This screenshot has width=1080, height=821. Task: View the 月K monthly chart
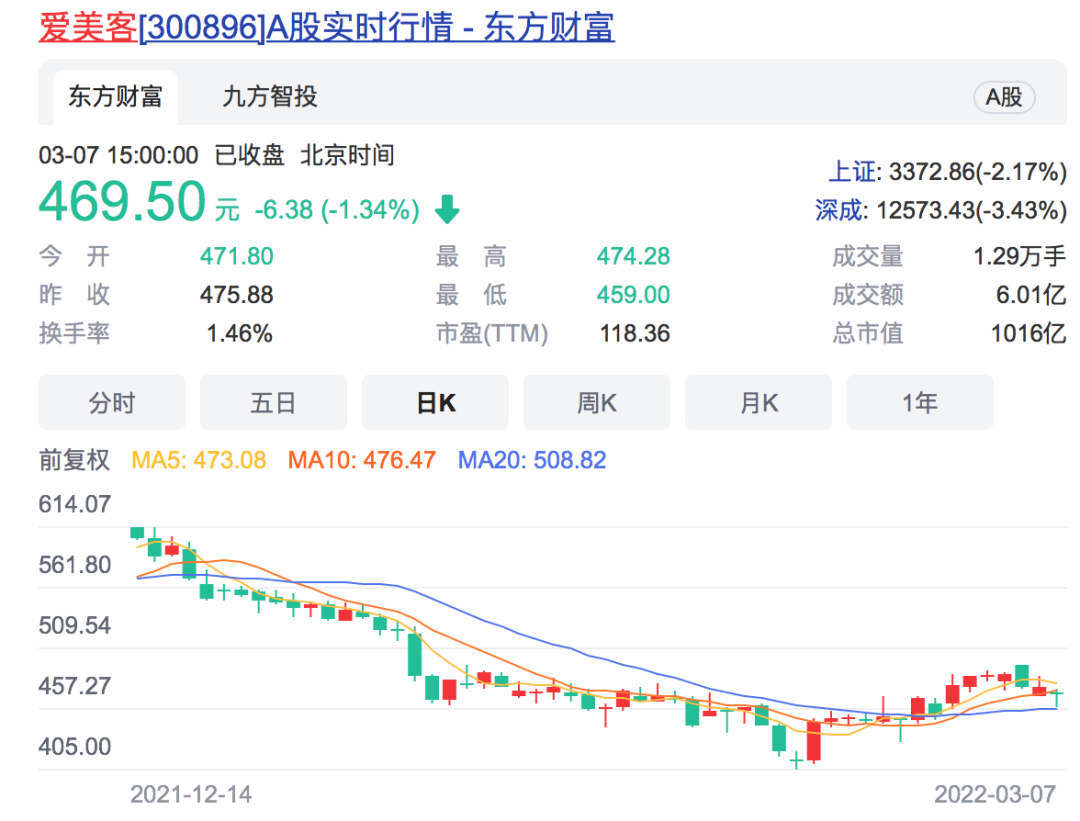point(758,401)
